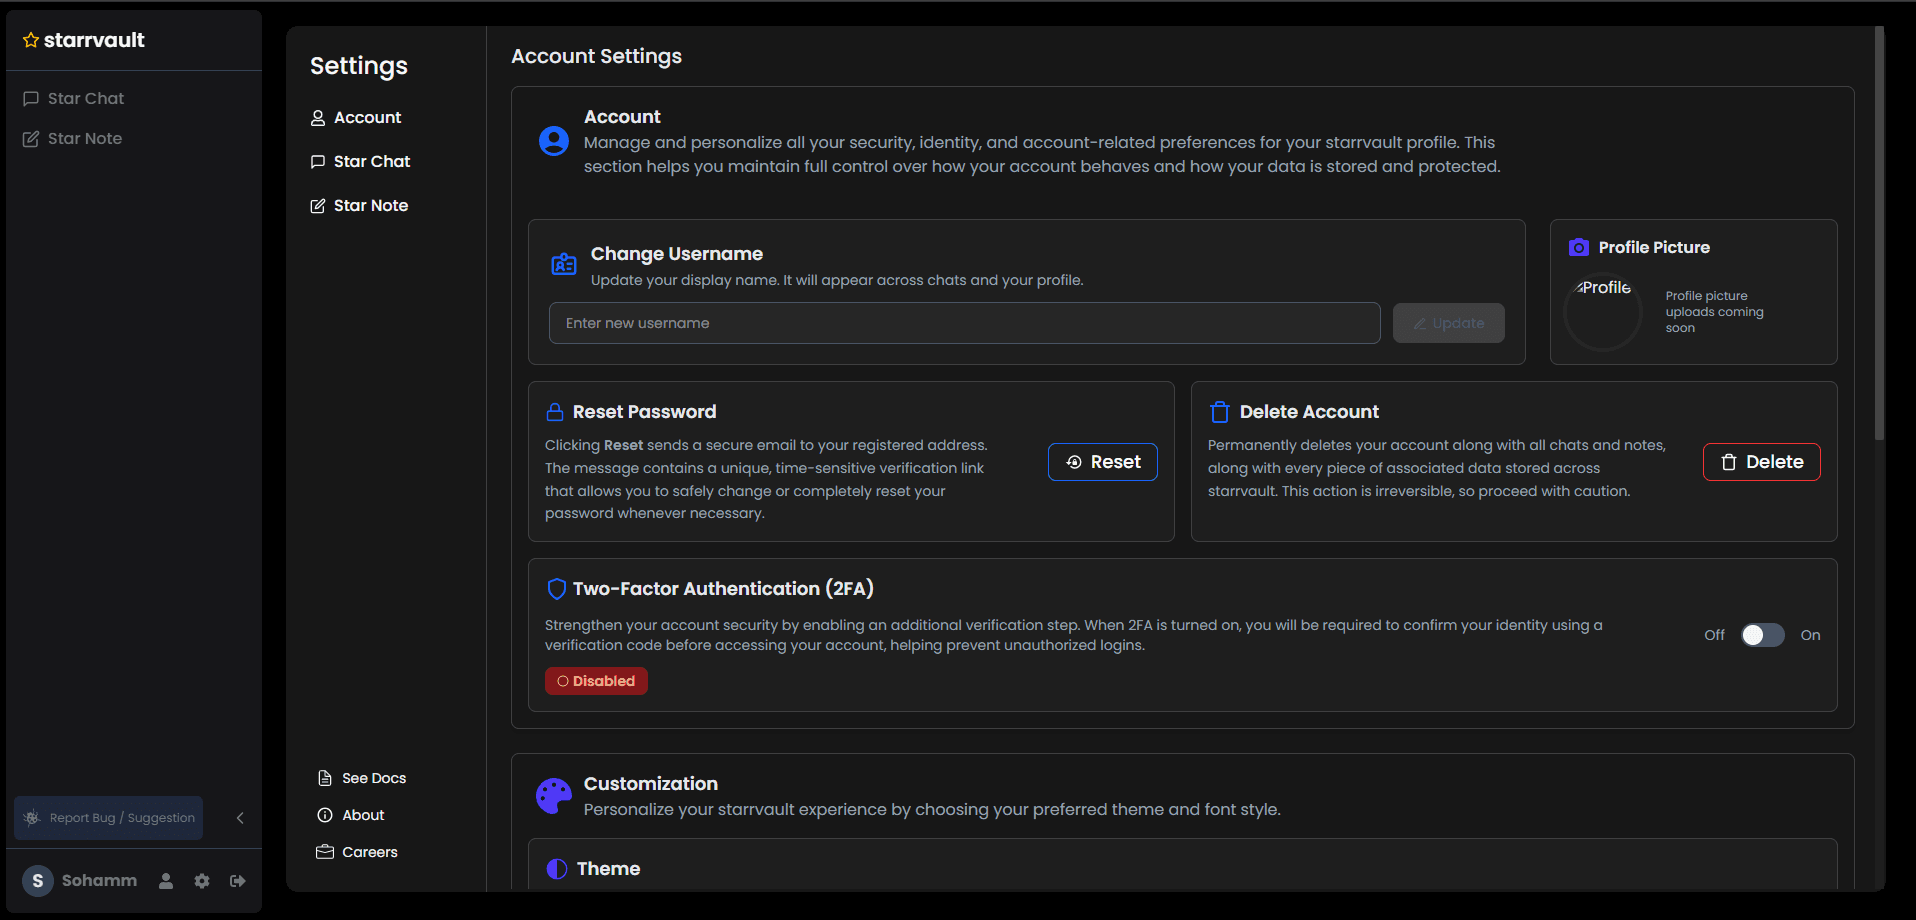The image size is (1916, 920).
Task: Click the camera icon beside Profile Picture
Action: pyautogui.click(x=1578, y=247)
